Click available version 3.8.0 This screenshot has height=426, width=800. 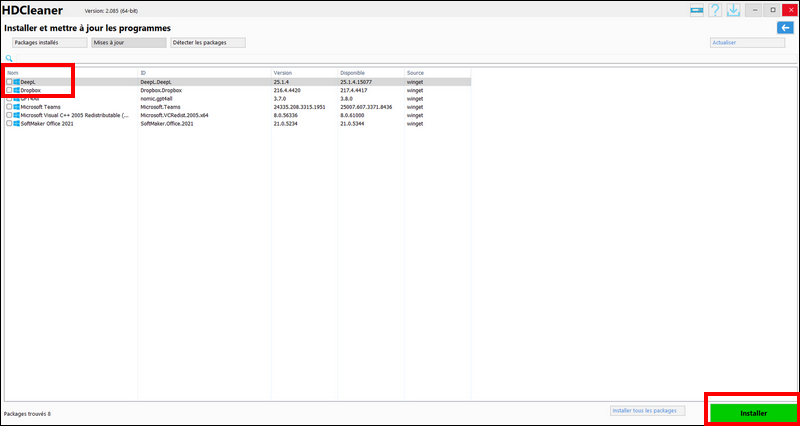click(x=346, y=98)
